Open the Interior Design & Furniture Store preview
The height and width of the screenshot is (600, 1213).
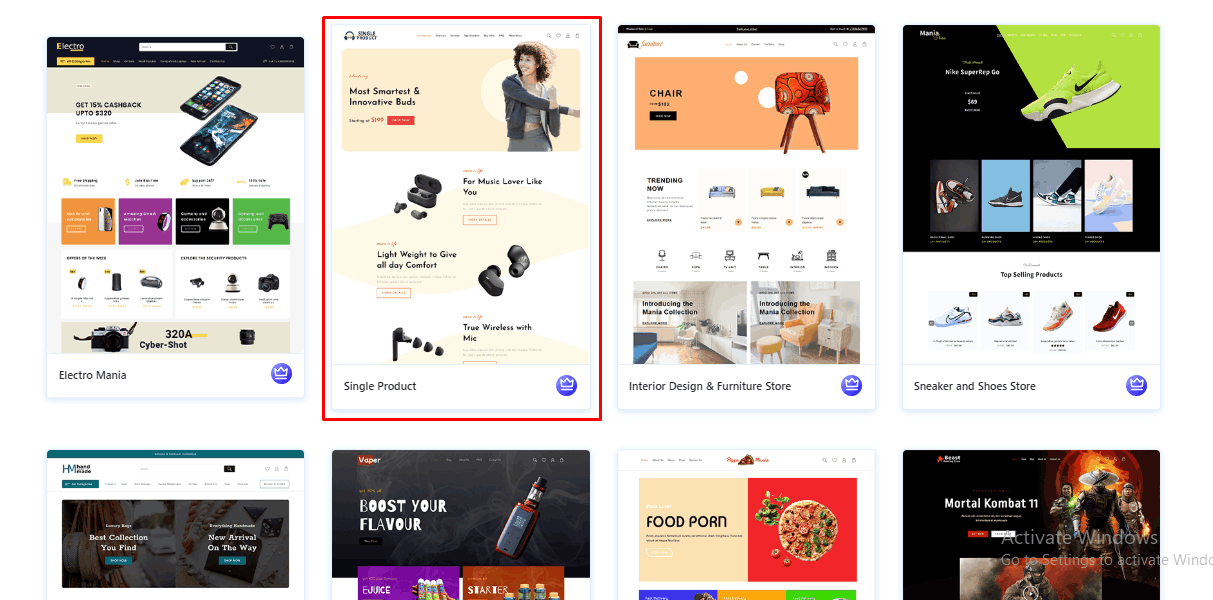tap(746, 195)
